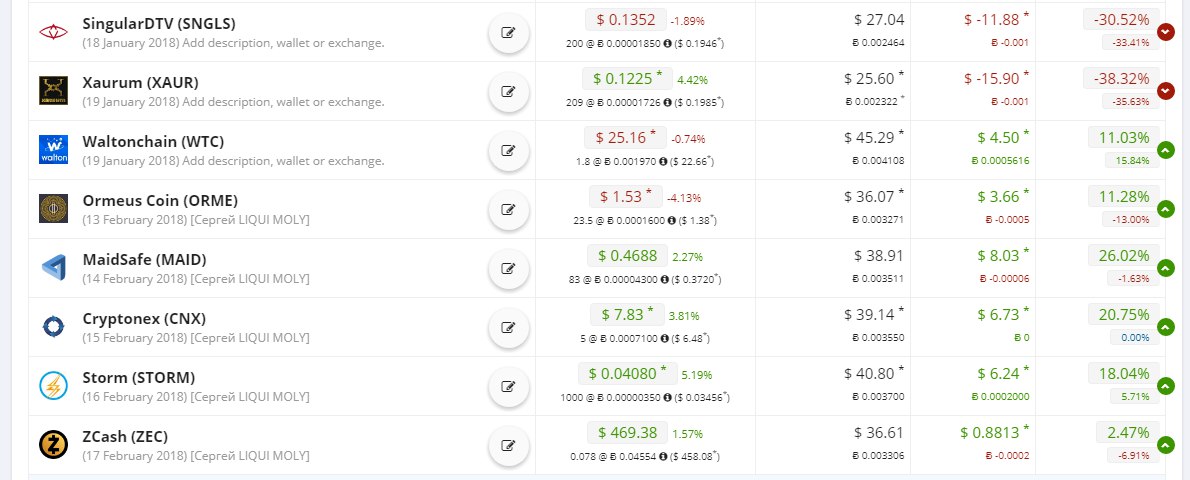Click Storm price $ 0.04080 badge
Image resolution: width=1190 pixels, height=480 pixels.
pos(628,374)
